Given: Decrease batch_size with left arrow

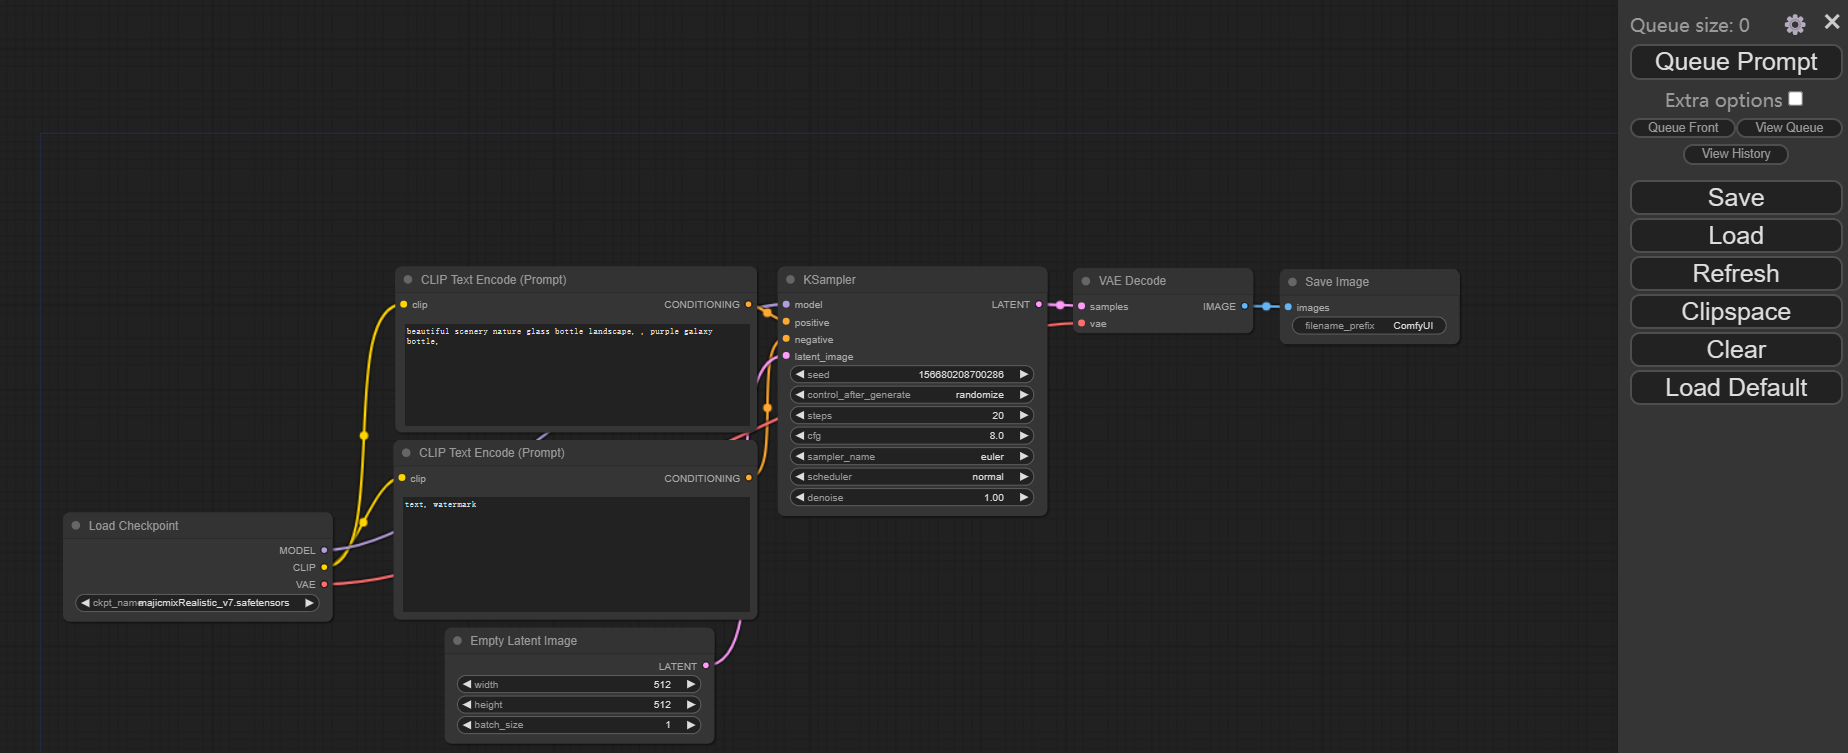Looking at the screenshot, I should click(467, 725).
